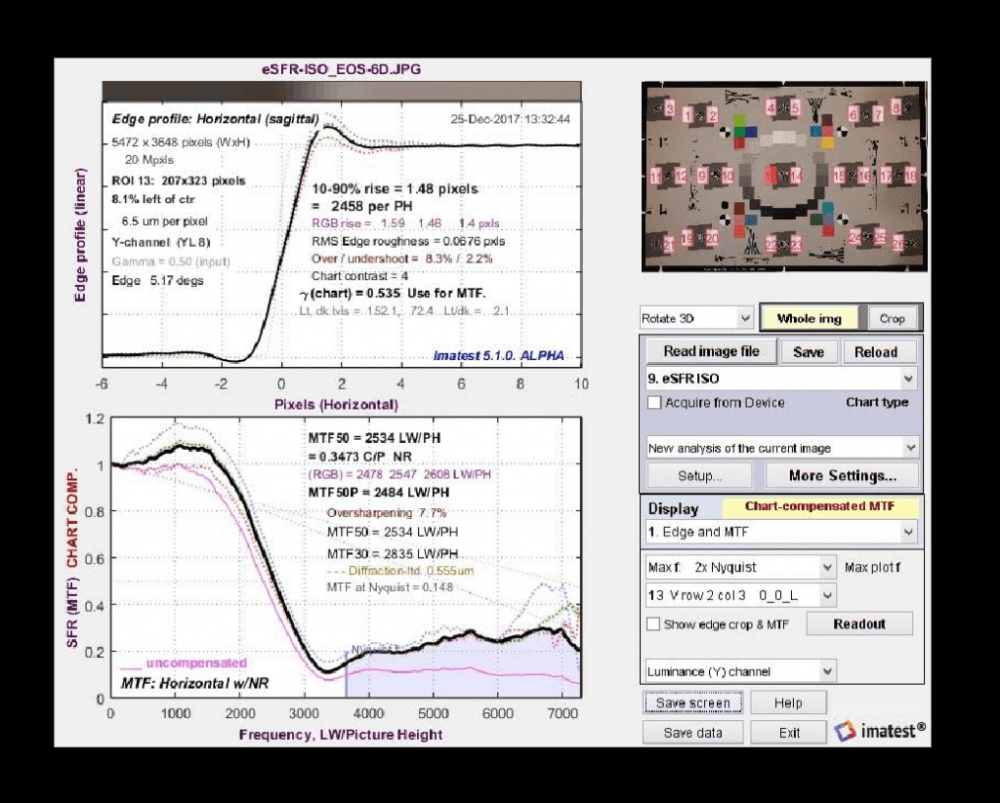Switch to Crop view mode

point(892,318)
